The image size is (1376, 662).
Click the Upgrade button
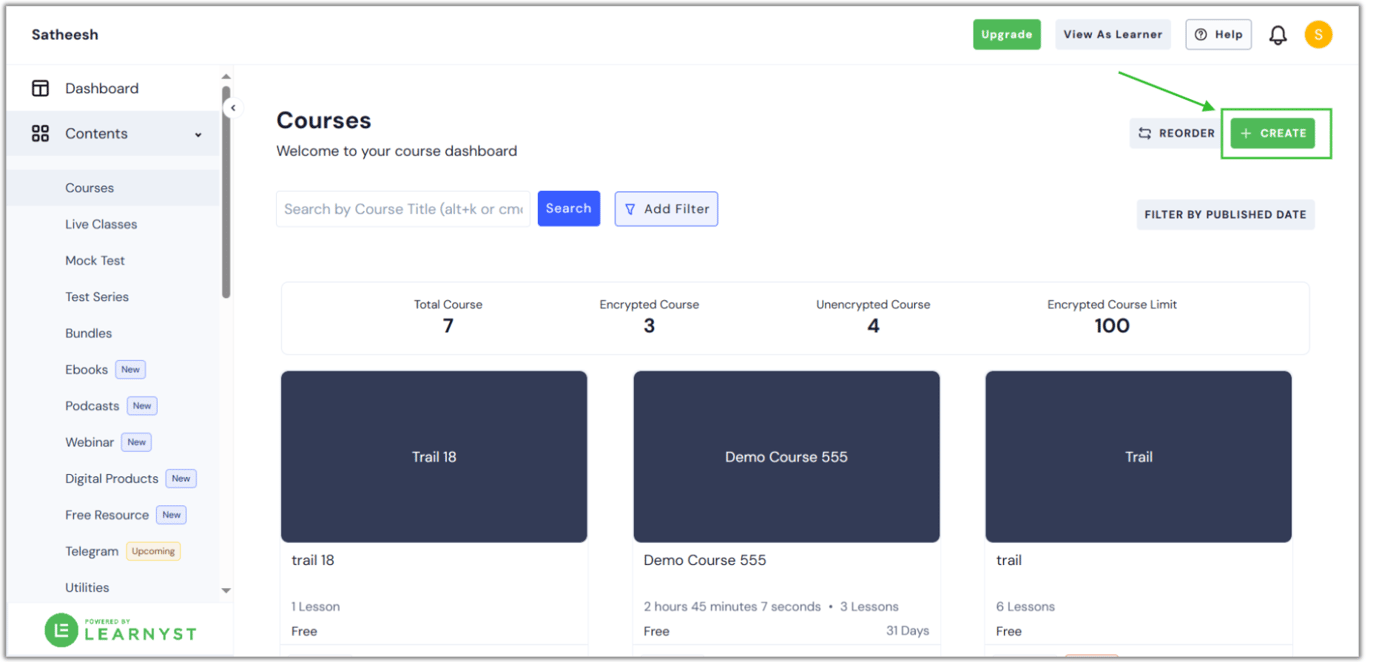click(x=1006, y=33)
